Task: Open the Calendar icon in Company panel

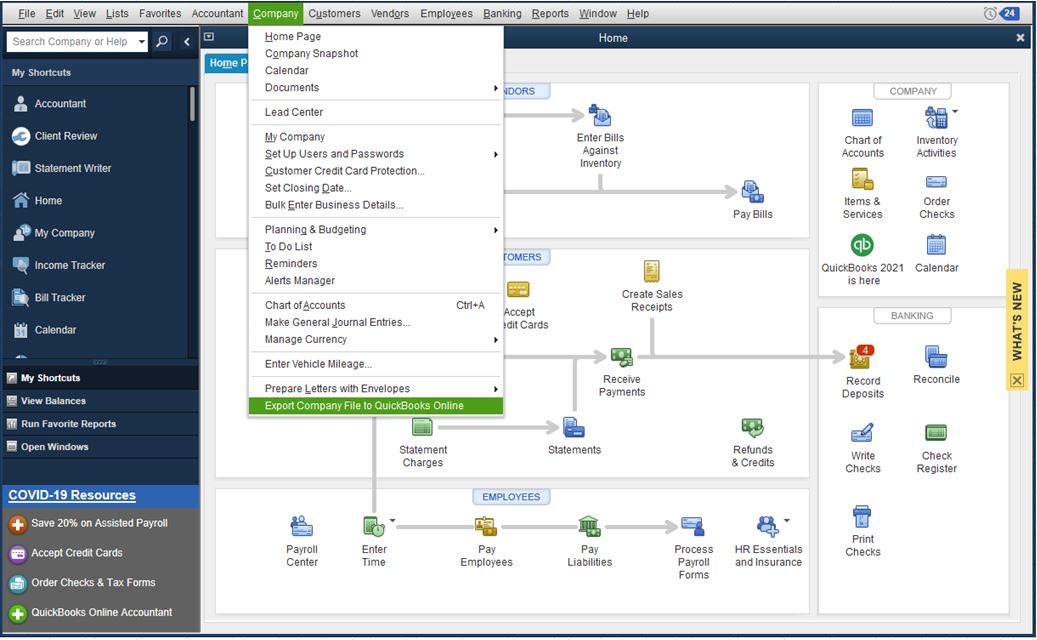Action: click(x=936, y=245)
